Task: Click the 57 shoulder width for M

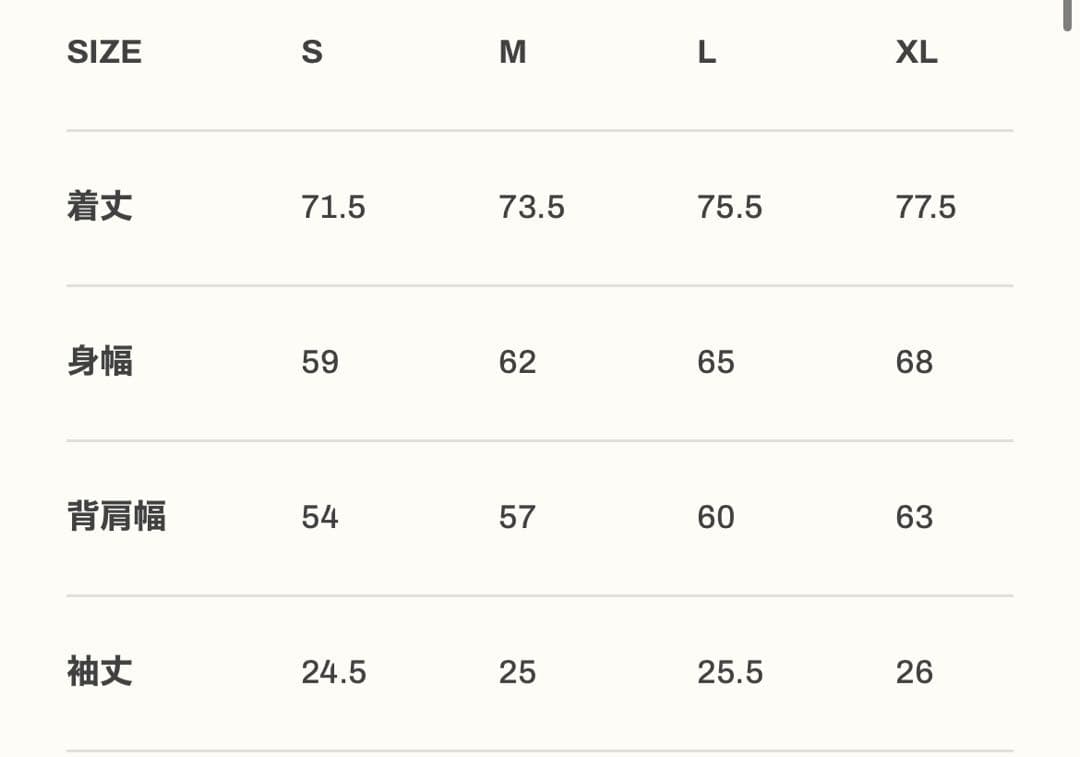Action: (x=517, y=517)
